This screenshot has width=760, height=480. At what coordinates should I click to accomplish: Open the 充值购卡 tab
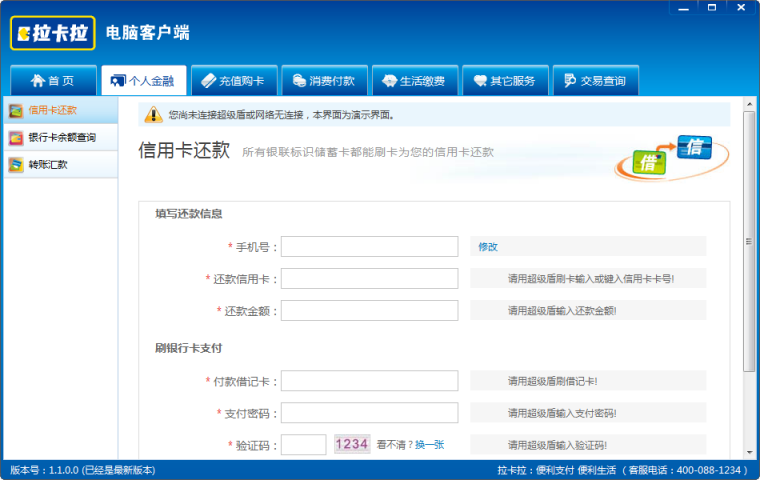tap(231, 81)
